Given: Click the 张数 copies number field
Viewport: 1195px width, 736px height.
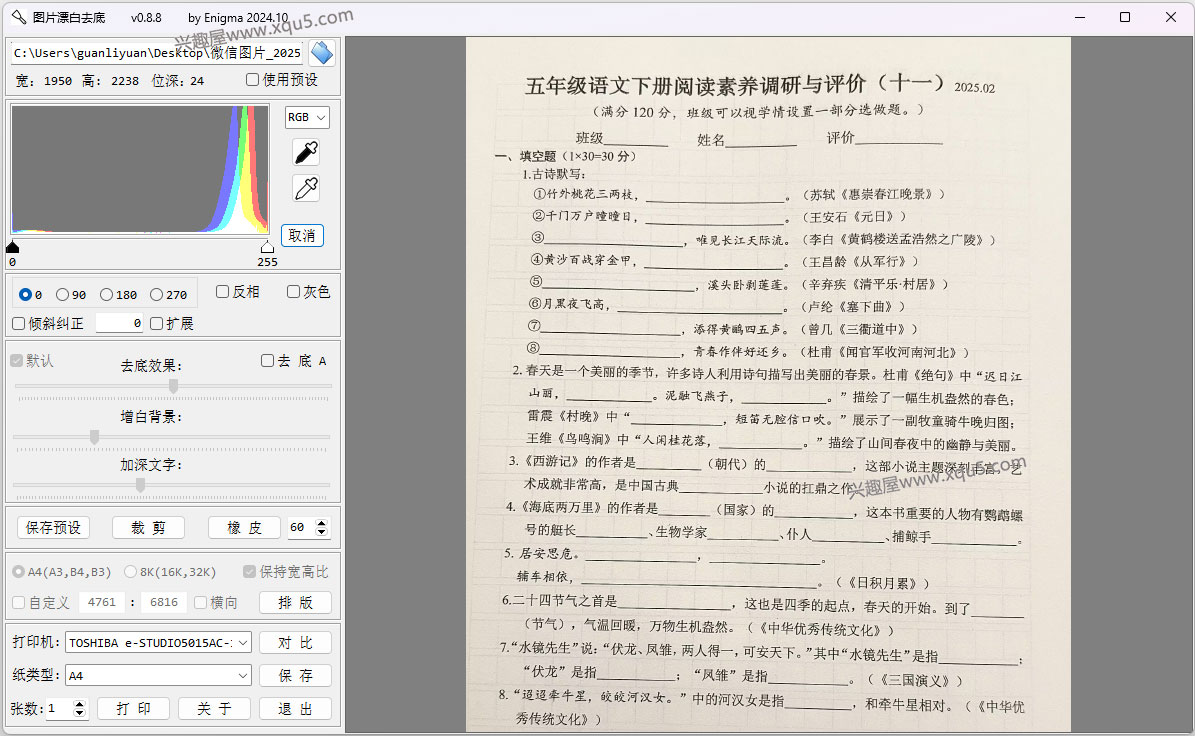Looking at the screenshot, I should click(x=59, y=709).
